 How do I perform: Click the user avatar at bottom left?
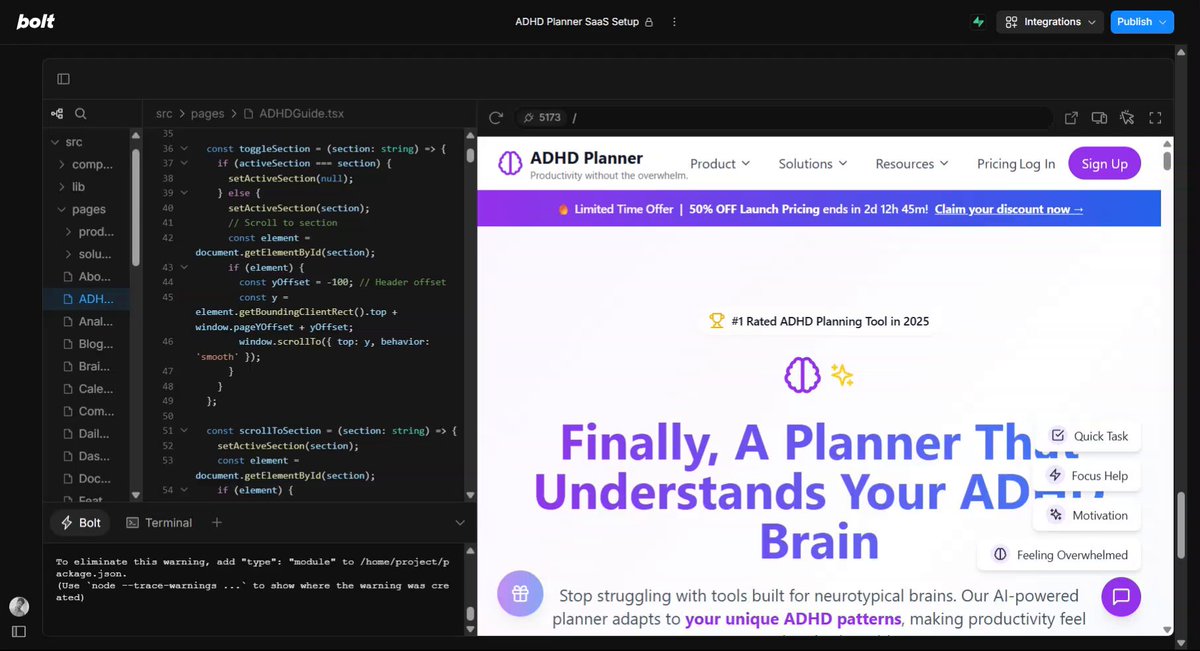[19, 606]
